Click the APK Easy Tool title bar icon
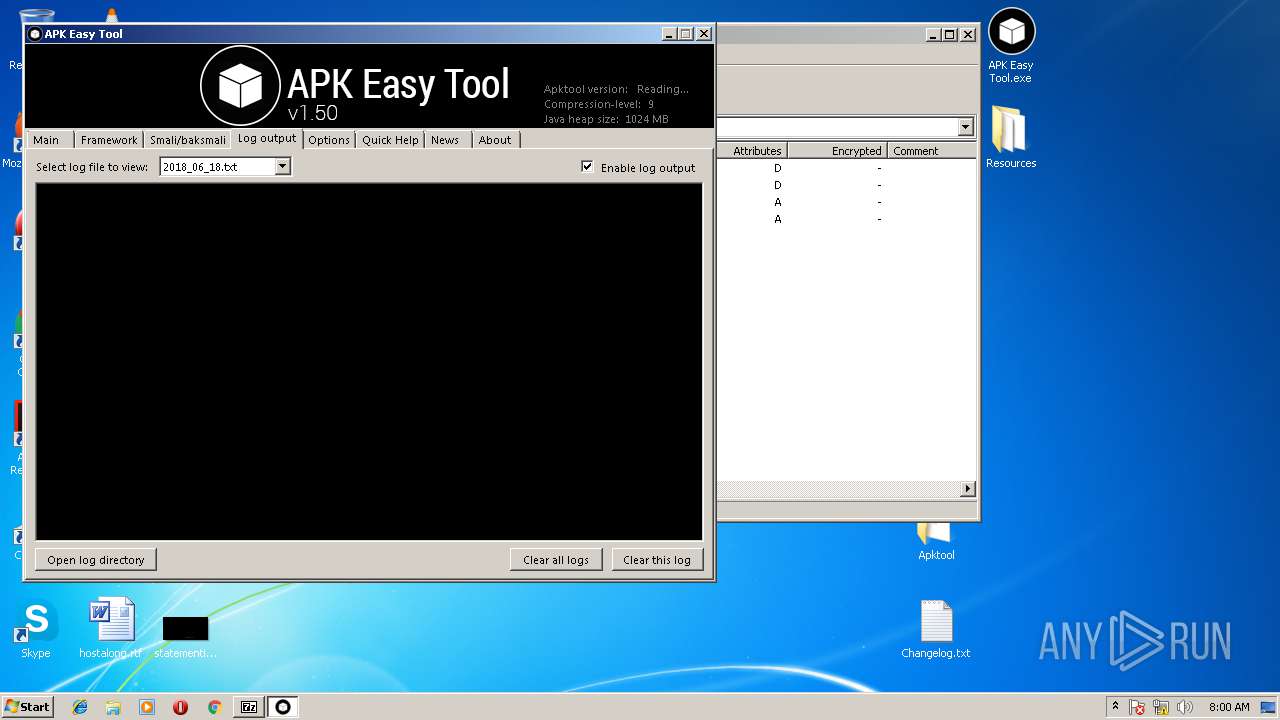1280x720 pixels. coord(35,34)
